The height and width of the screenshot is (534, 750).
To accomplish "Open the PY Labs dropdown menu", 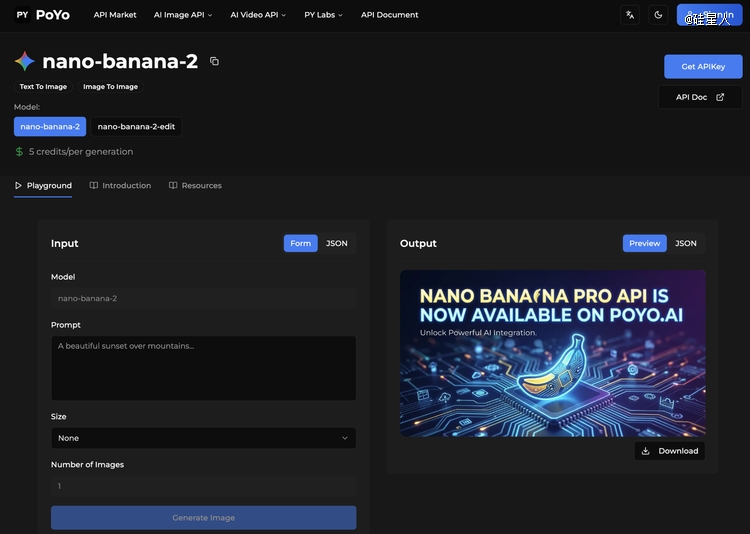I will click(x=323, y=15).
